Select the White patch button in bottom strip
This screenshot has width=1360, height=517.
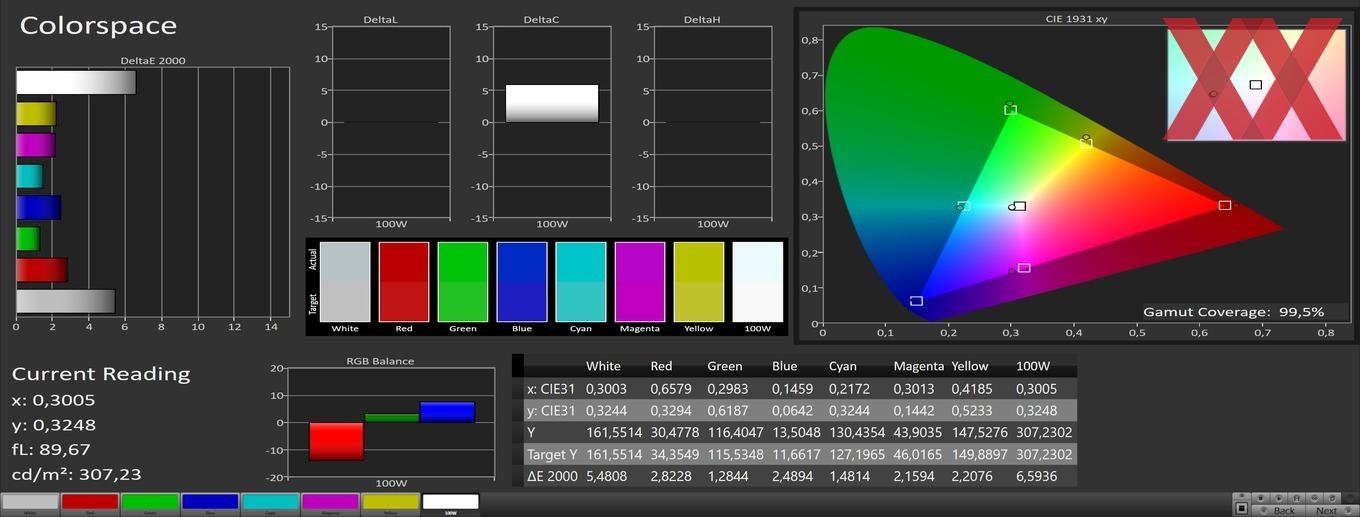coord(29,503)
